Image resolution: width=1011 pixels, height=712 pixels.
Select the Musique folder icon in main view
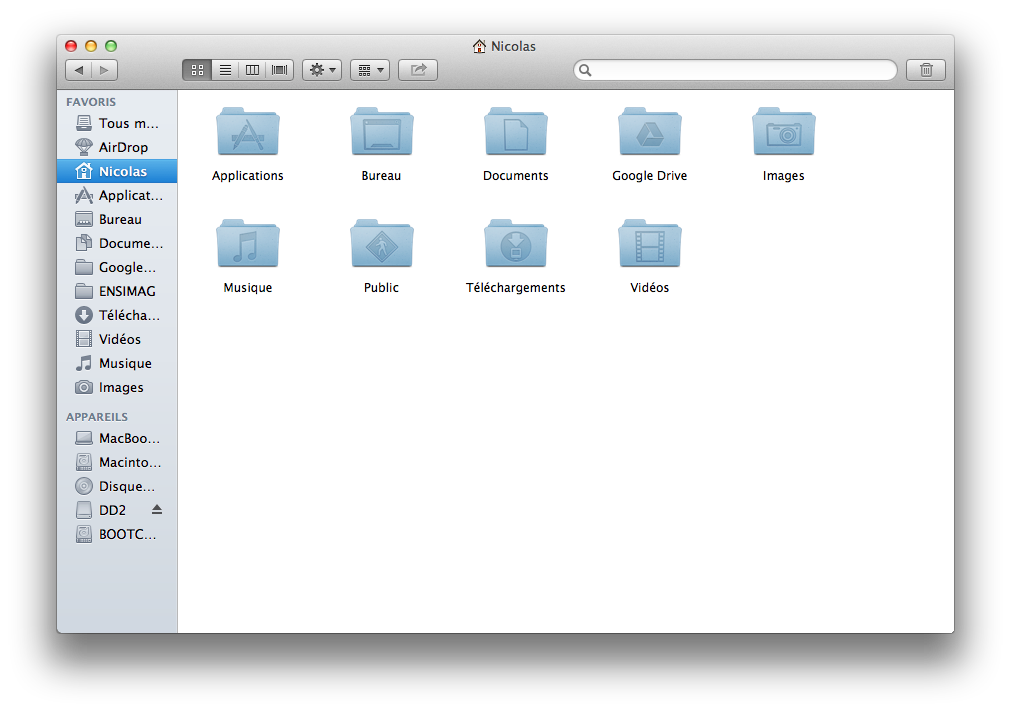pyautogui.click(x=247, y=245)
